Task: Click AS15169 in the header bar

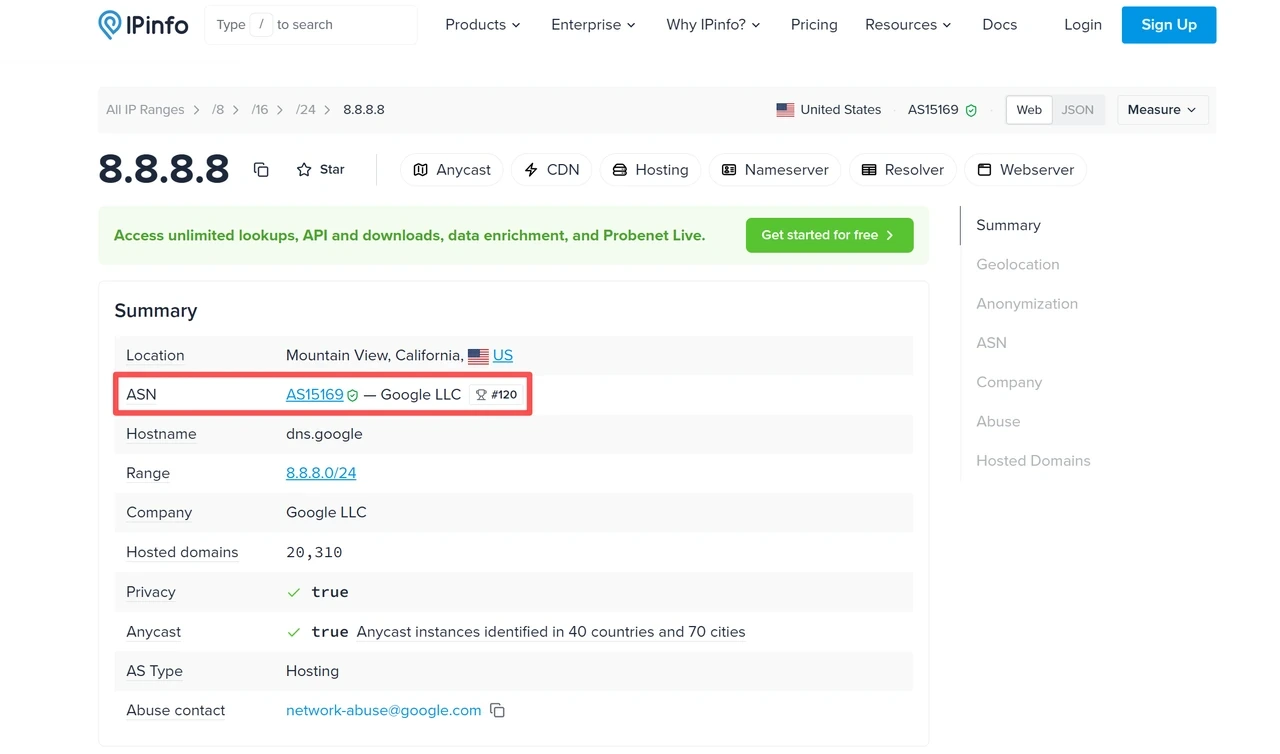Action: (933, 110)
